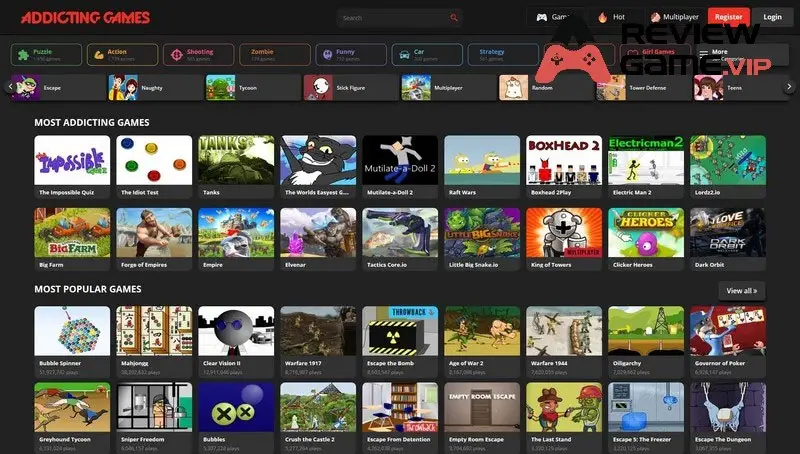Open Escape the Bomb thumbnail
Image resolution: width=800 pixels, height=454 pixels.
click(400, 331)
